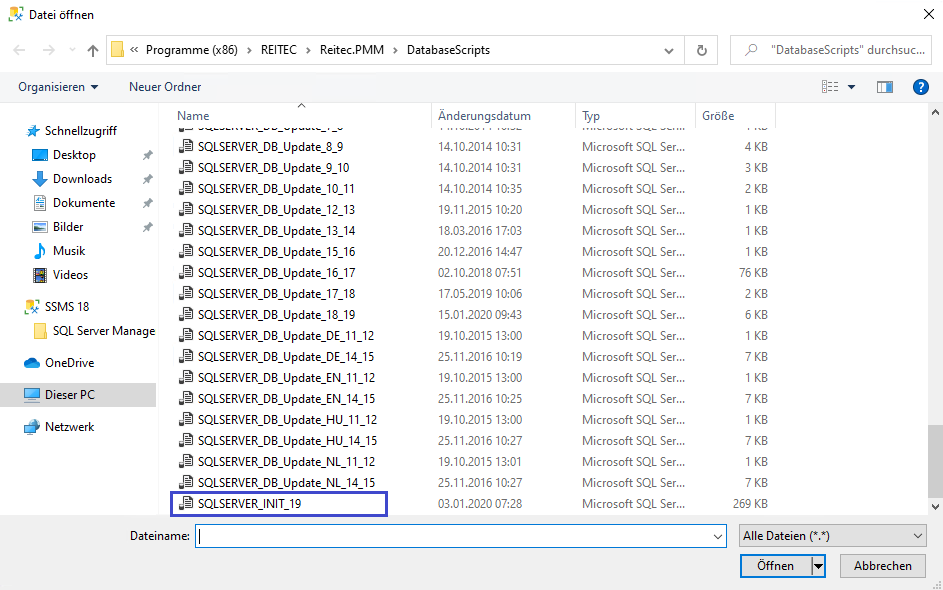This screenshot has width=943, height=590.
Task: Open the Organisieren dropdown menu
Action: point(58,87)
